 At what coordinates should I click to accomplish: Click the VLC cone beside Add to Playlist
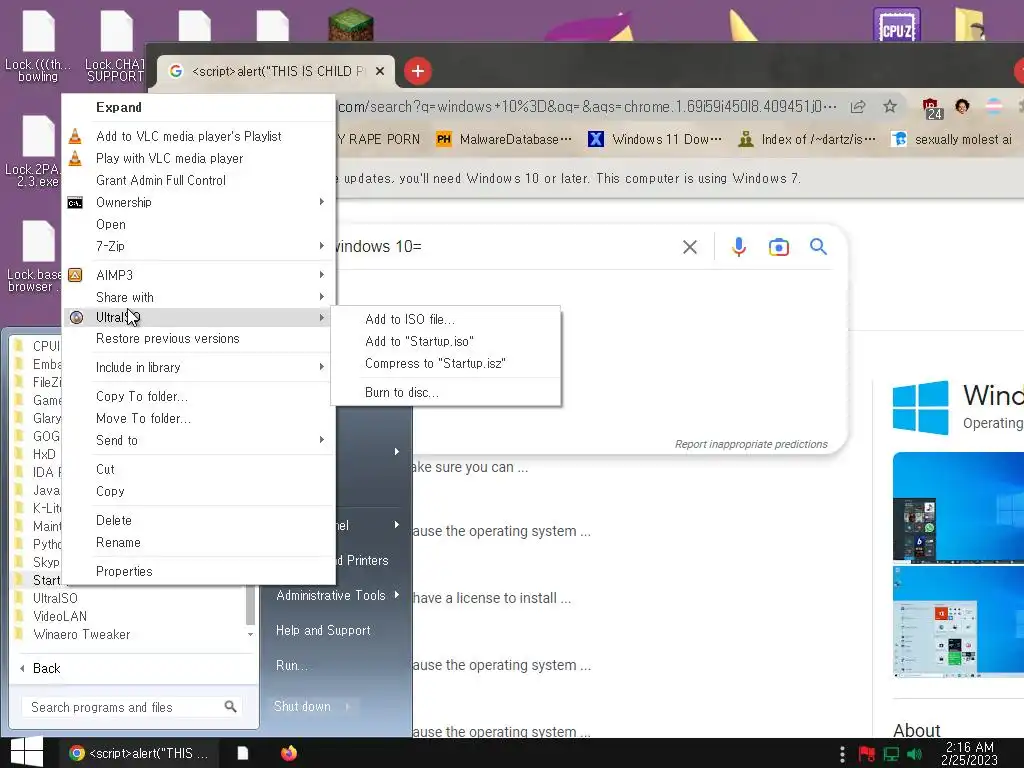(x=75, y=136)
